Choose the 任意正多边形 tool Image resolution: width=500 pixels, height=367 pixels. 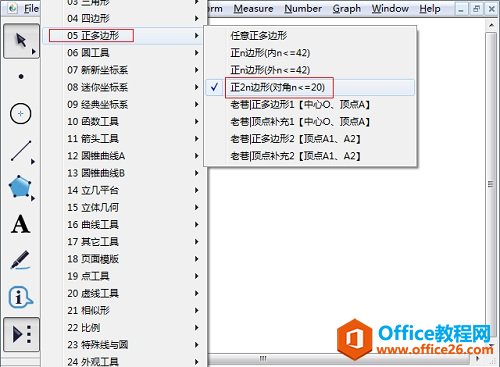310,36
